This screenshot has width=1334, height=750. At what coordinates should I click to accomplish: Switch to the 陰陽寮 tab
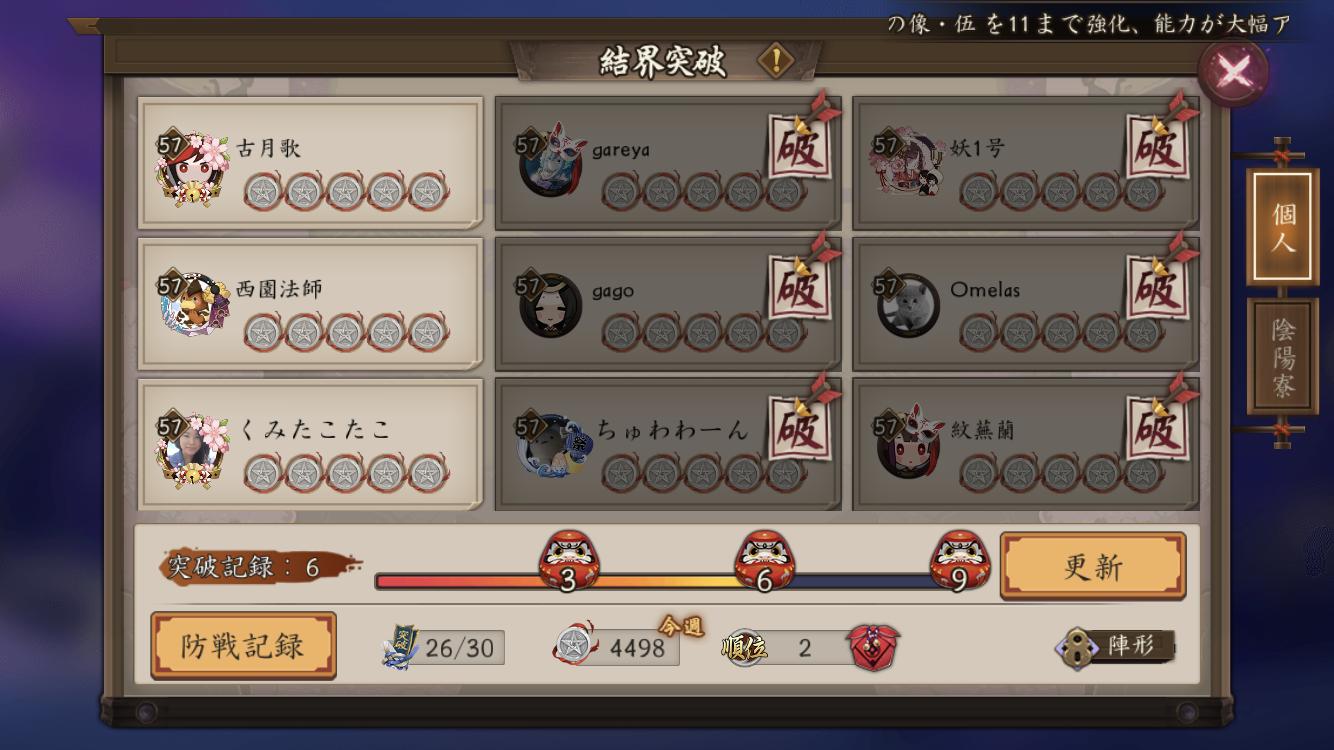(x=1282, y=356)
